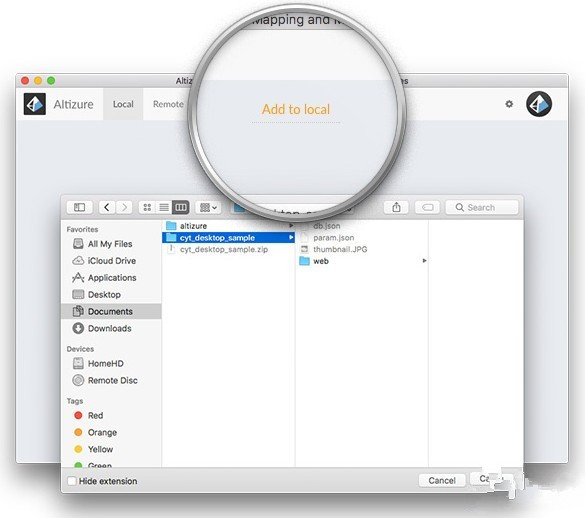Select All My Files in sidebar
The image size is (585, 518).
click(111, 244)
